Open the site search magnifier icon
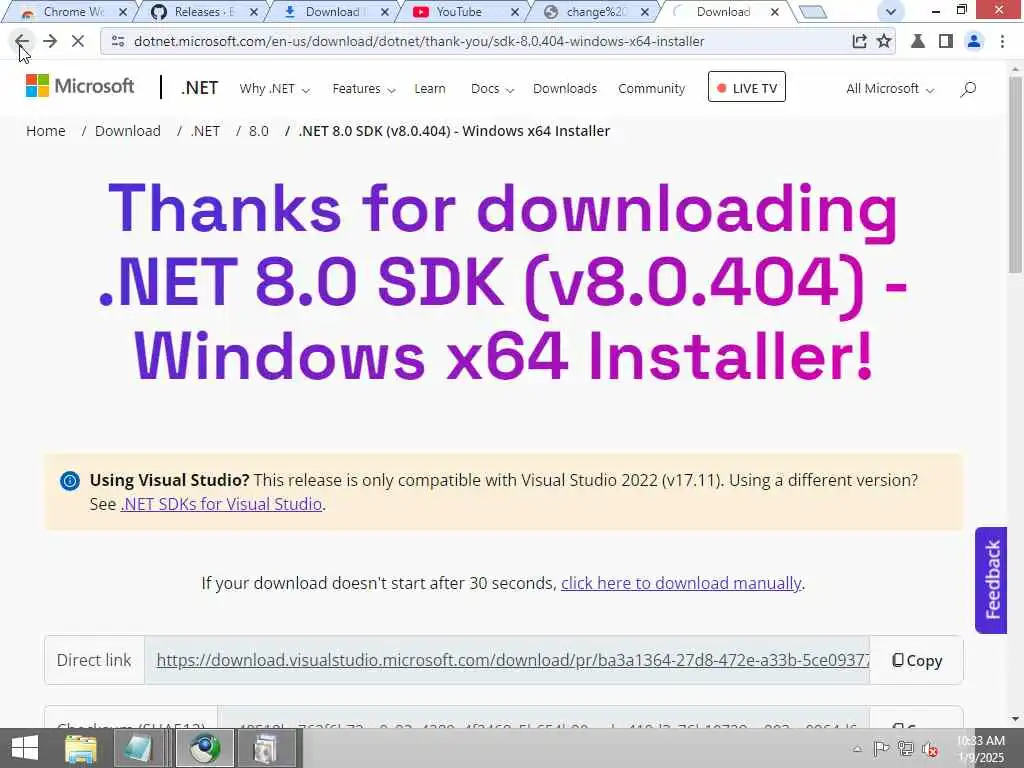This screenshot has height=768, width=1024. [x=968, y=88]
